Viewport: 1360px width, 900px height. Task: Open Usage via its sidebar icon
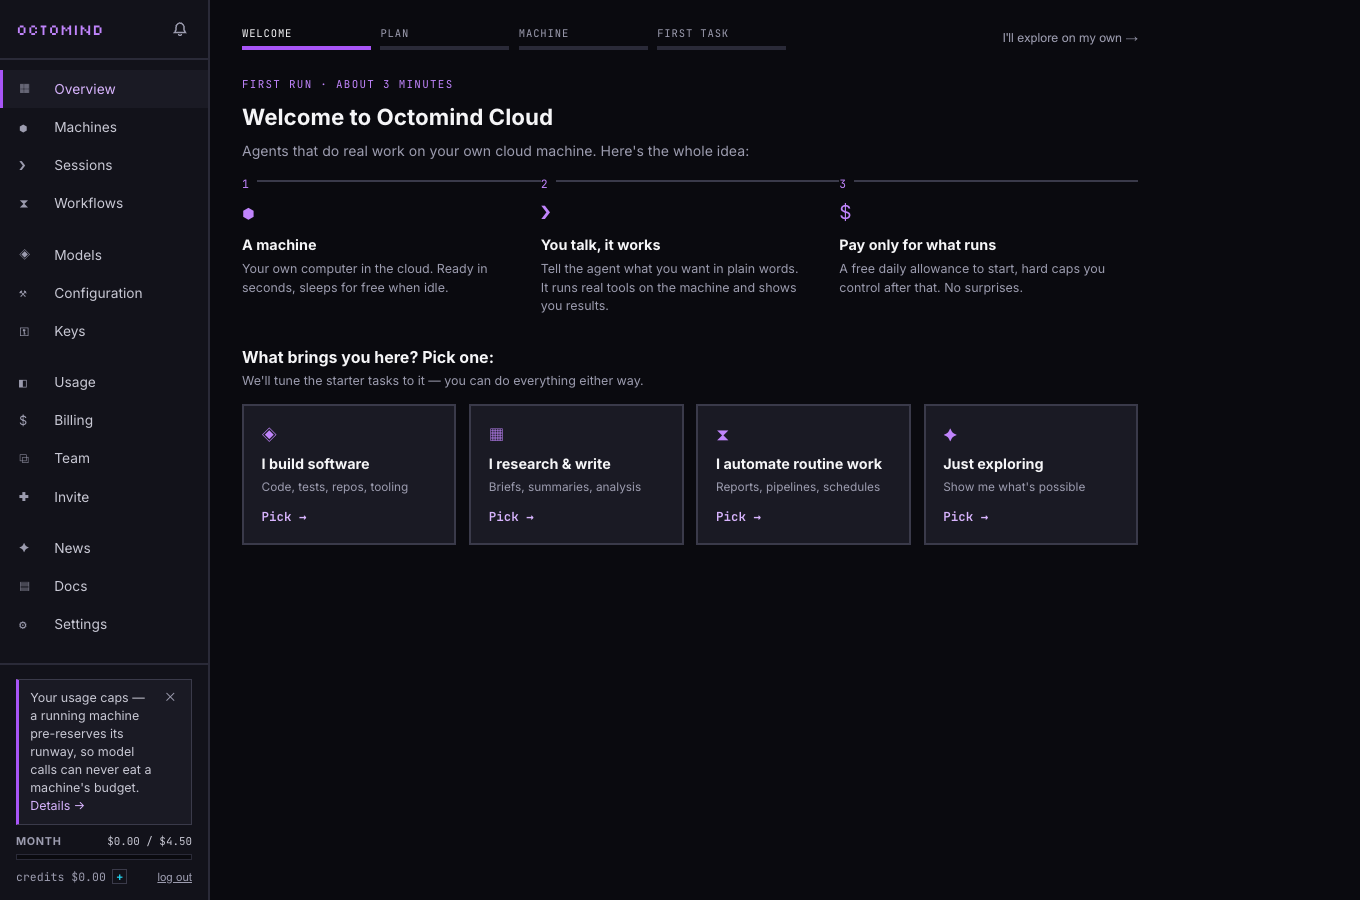coord(24,383)
